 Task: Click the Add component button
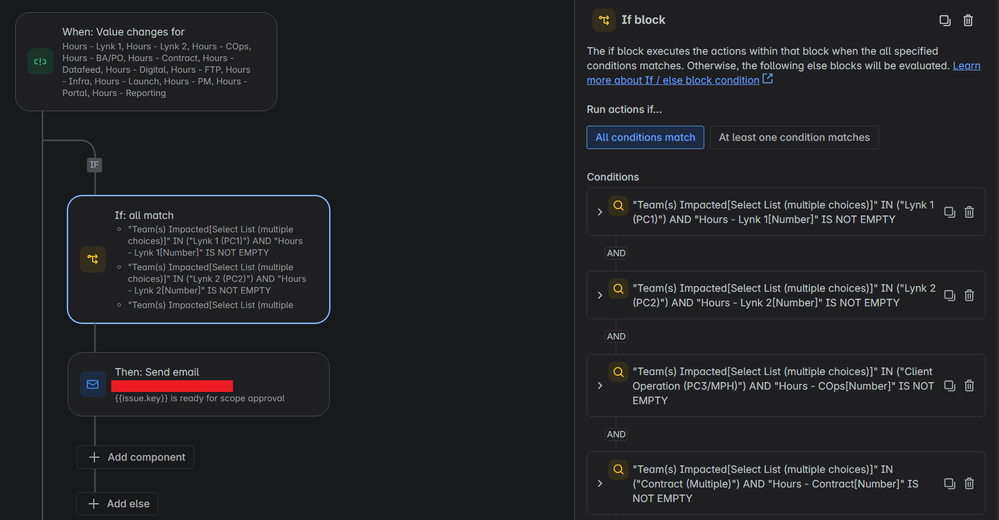tap(136, 458)
